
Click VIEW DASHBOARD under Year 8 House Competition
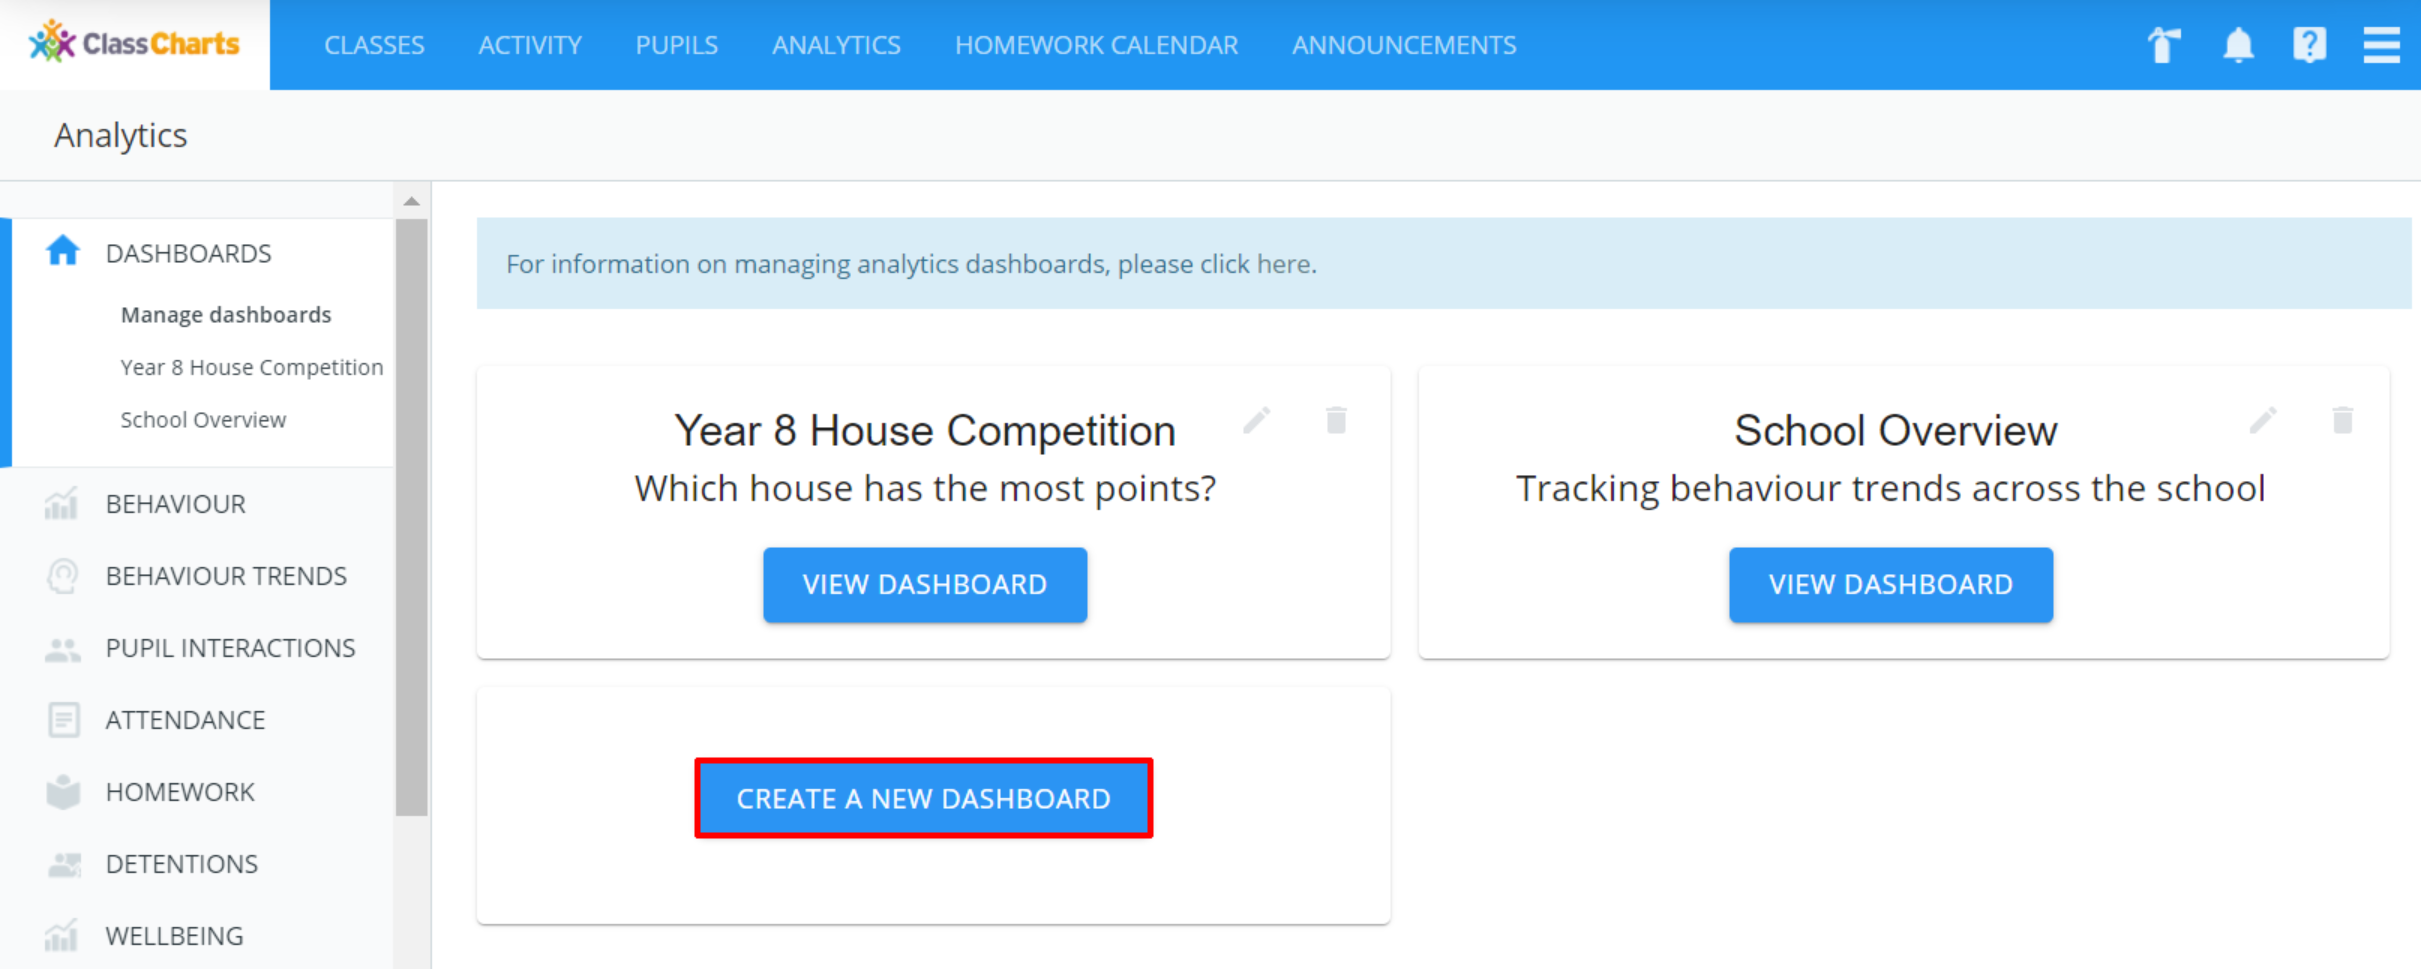click(924, 585)
